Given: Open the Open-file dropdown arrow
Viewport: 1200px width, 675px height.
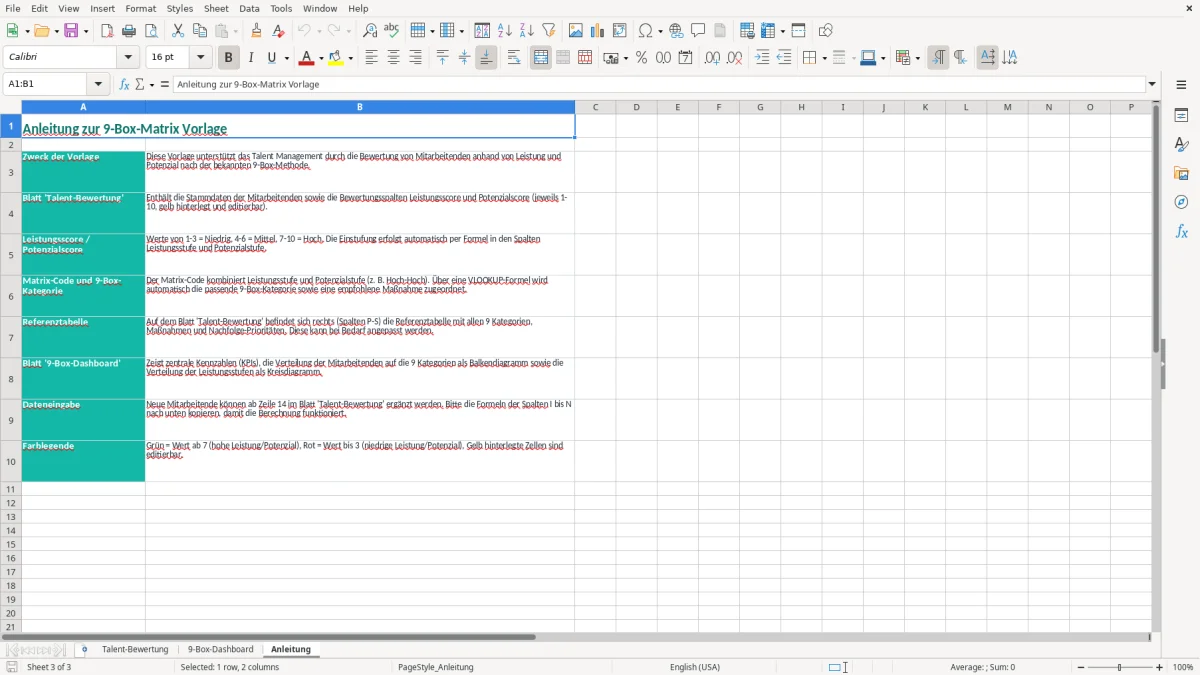Looking at the screenshot, I should coord(55,31).
